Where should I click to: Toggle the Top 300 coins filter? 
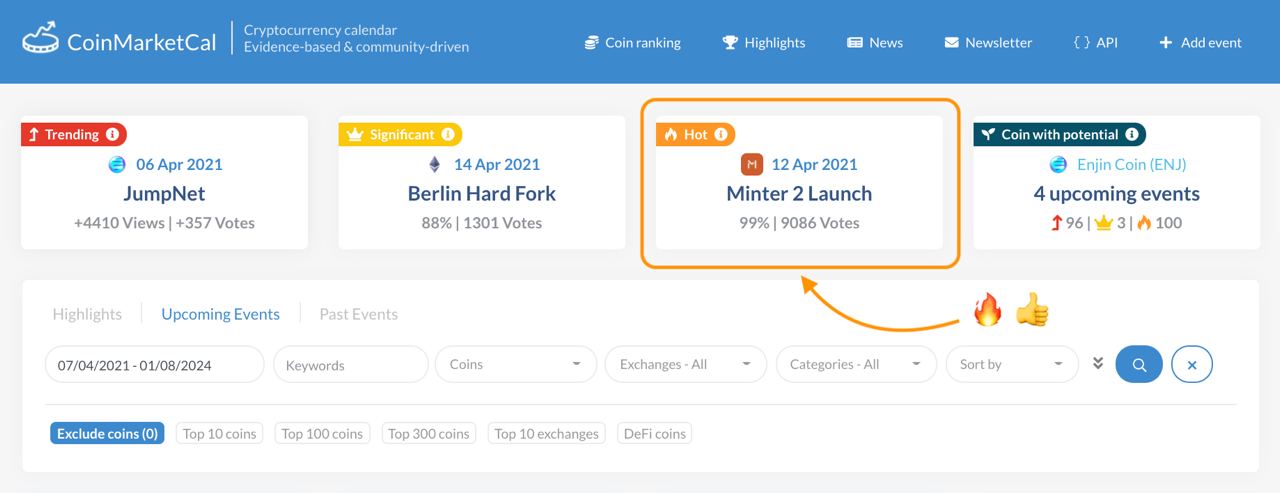[429, 433]
